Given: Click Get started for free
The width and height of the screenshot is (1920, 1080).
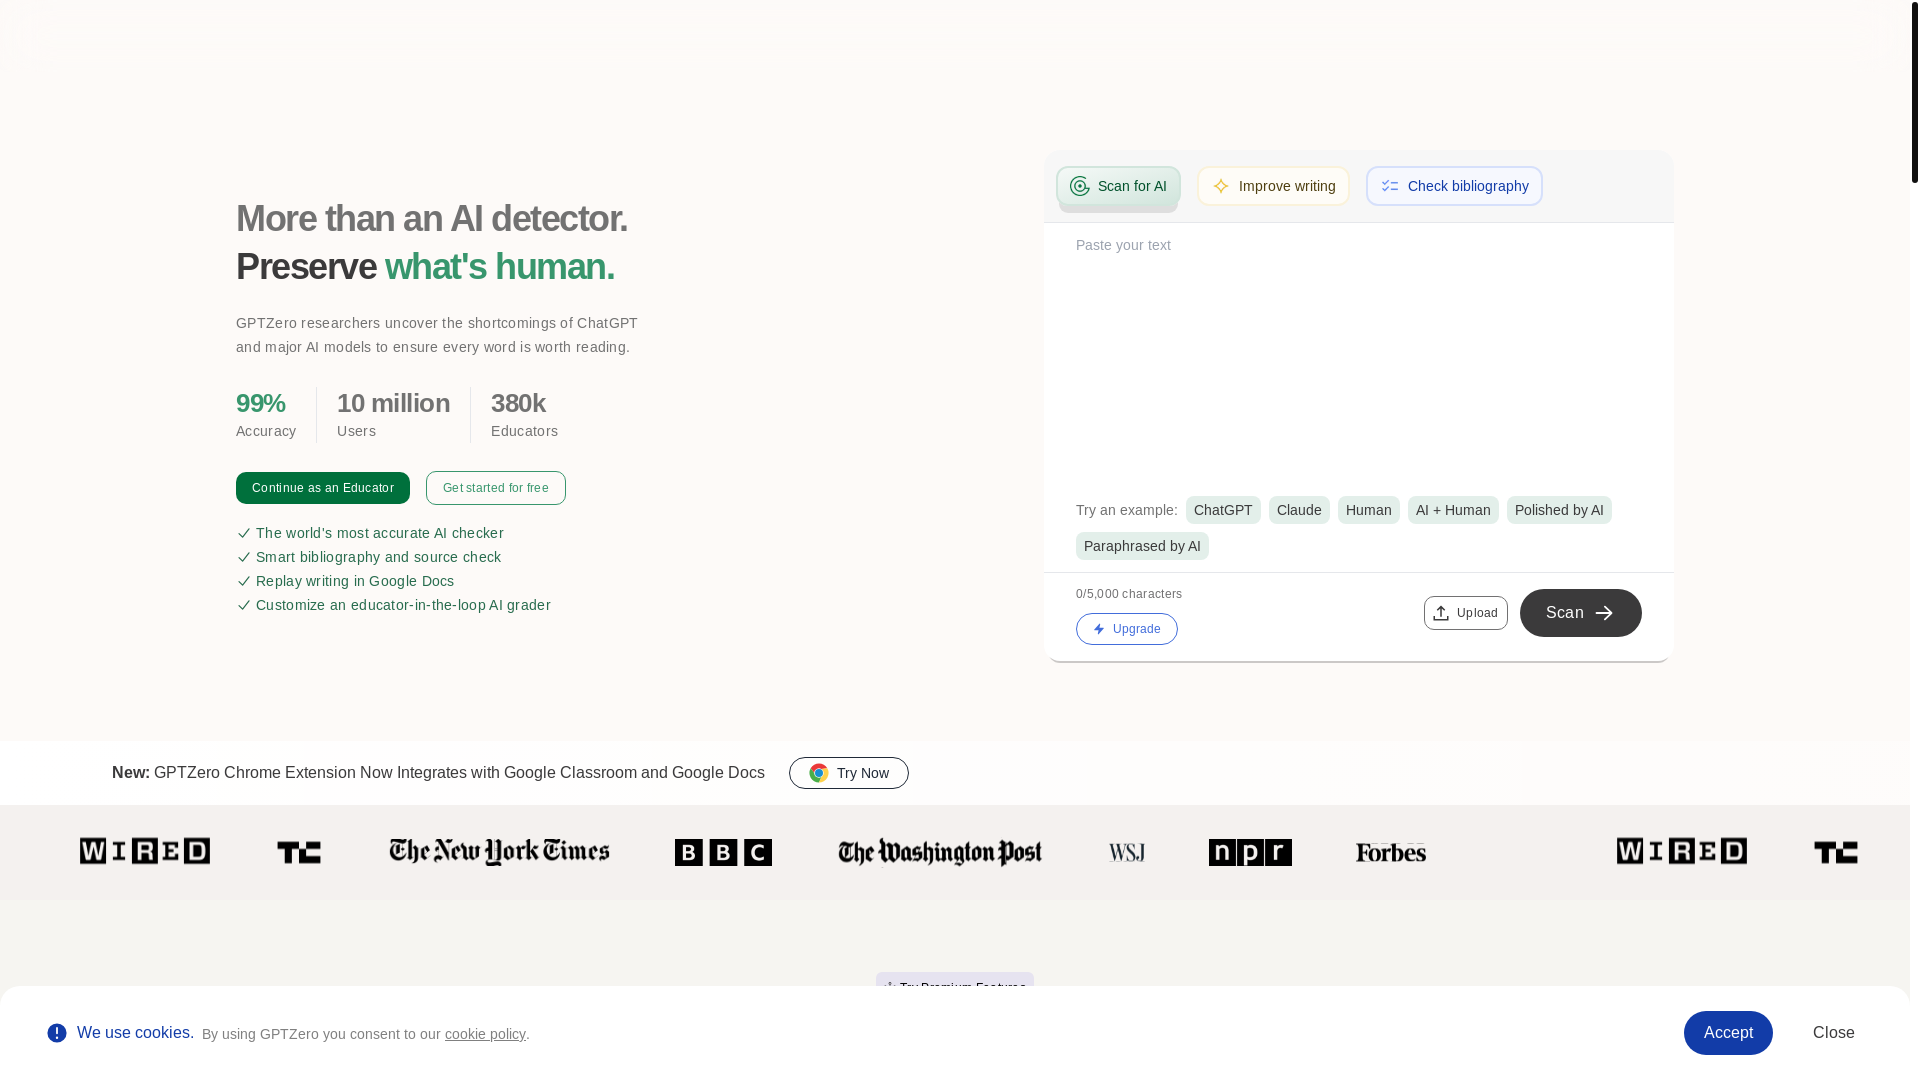Looking at the screenshot, I should pyautogui.click(x=496, y=488).
